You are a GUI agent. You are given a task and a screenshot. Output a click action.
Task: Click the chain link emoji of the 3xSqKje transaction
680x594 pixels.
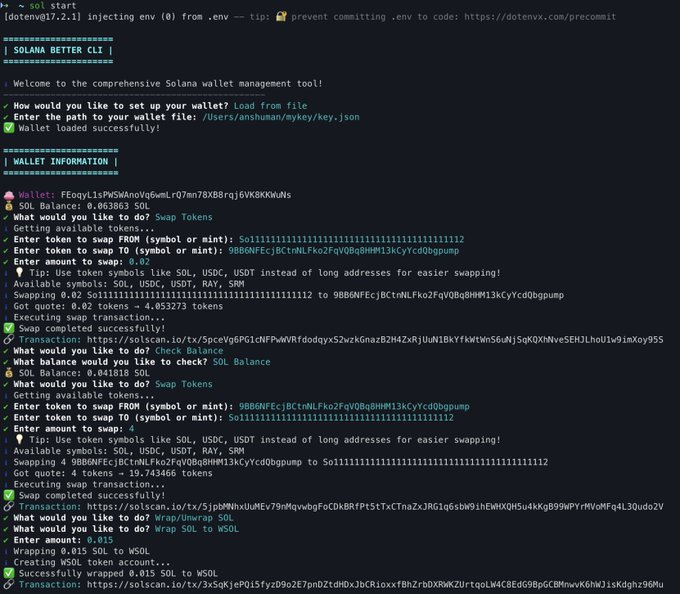(x=9, y=584)
